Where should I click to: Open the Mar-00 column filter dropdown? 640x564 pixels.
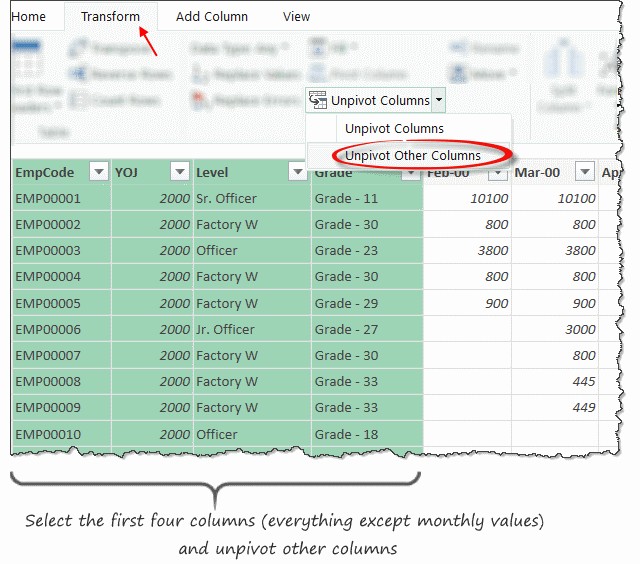584,172
